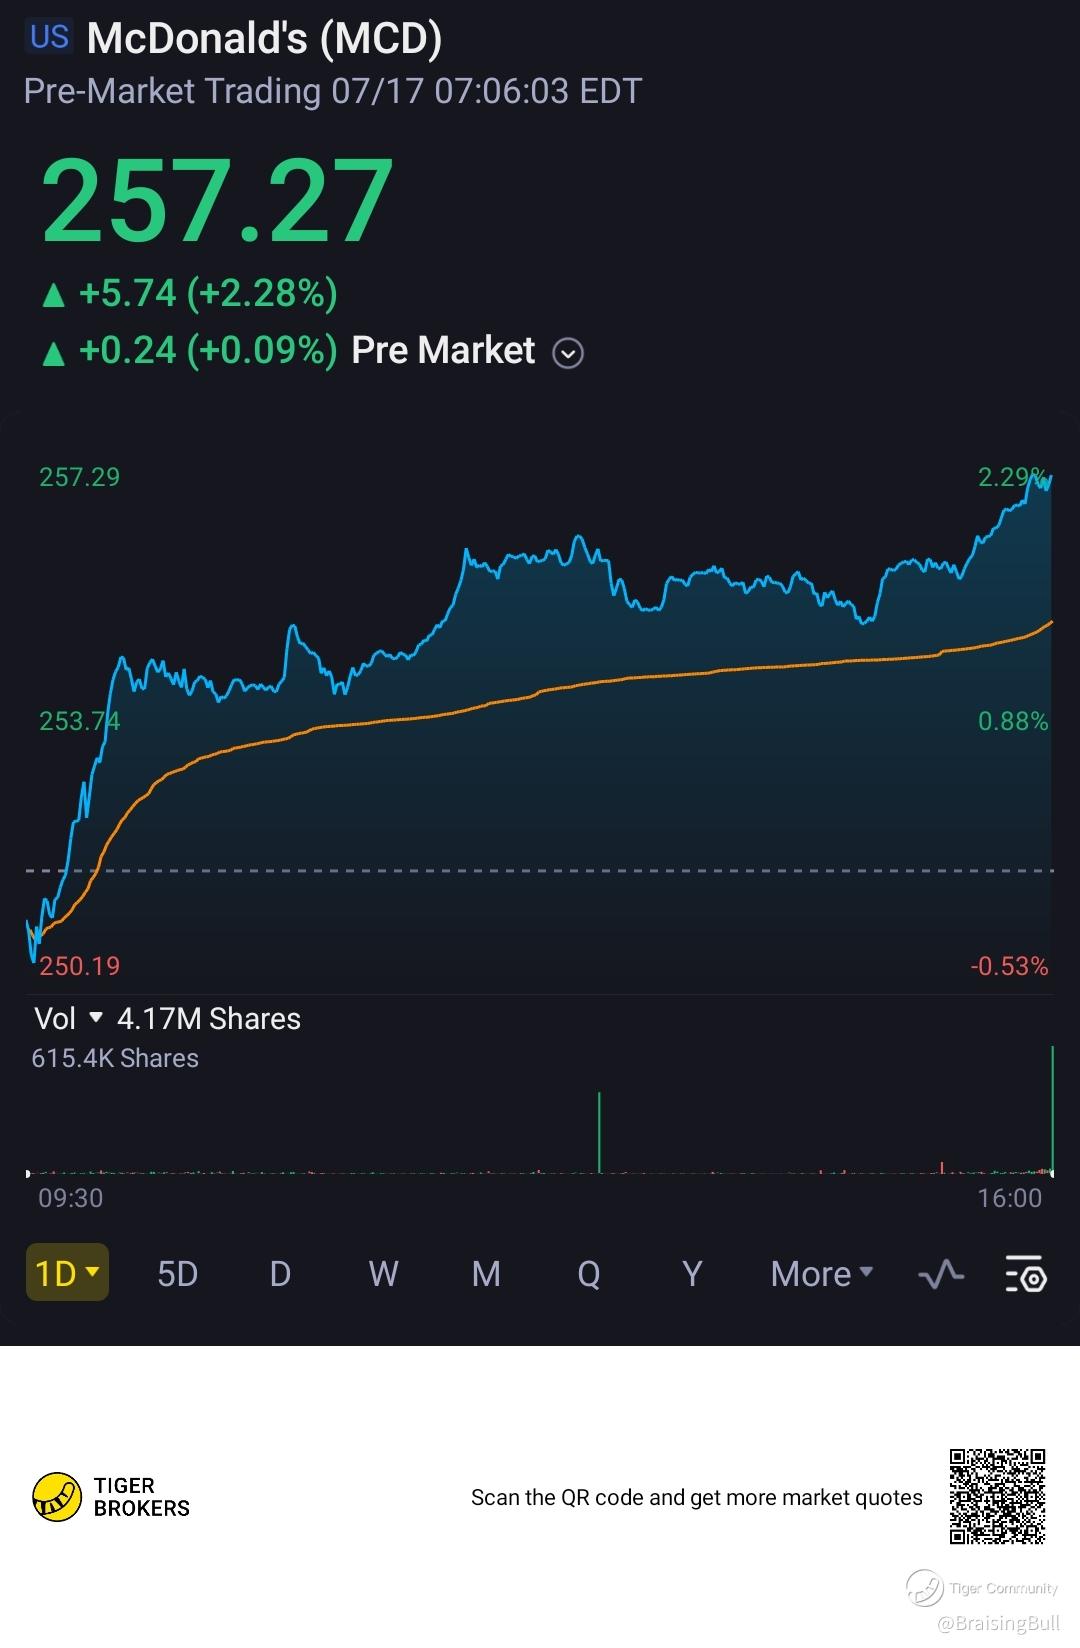
Task: Select the 1D timeframe tab
Action: (66, 1273)
